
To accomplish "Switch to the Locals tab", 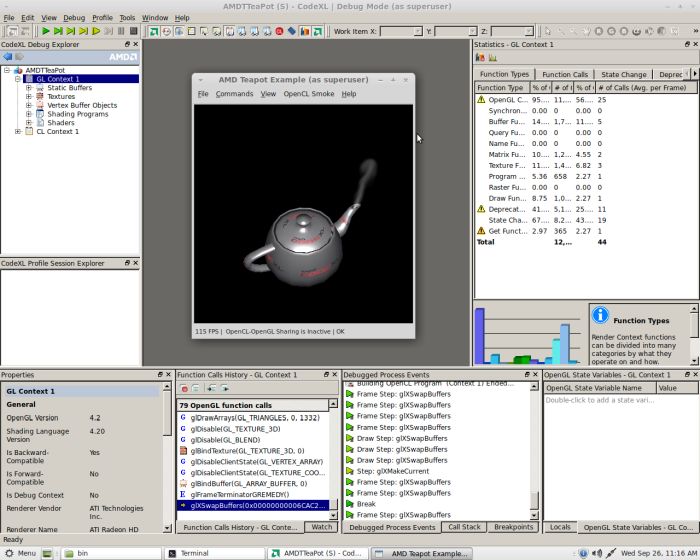I will click(x=560, y=527).
